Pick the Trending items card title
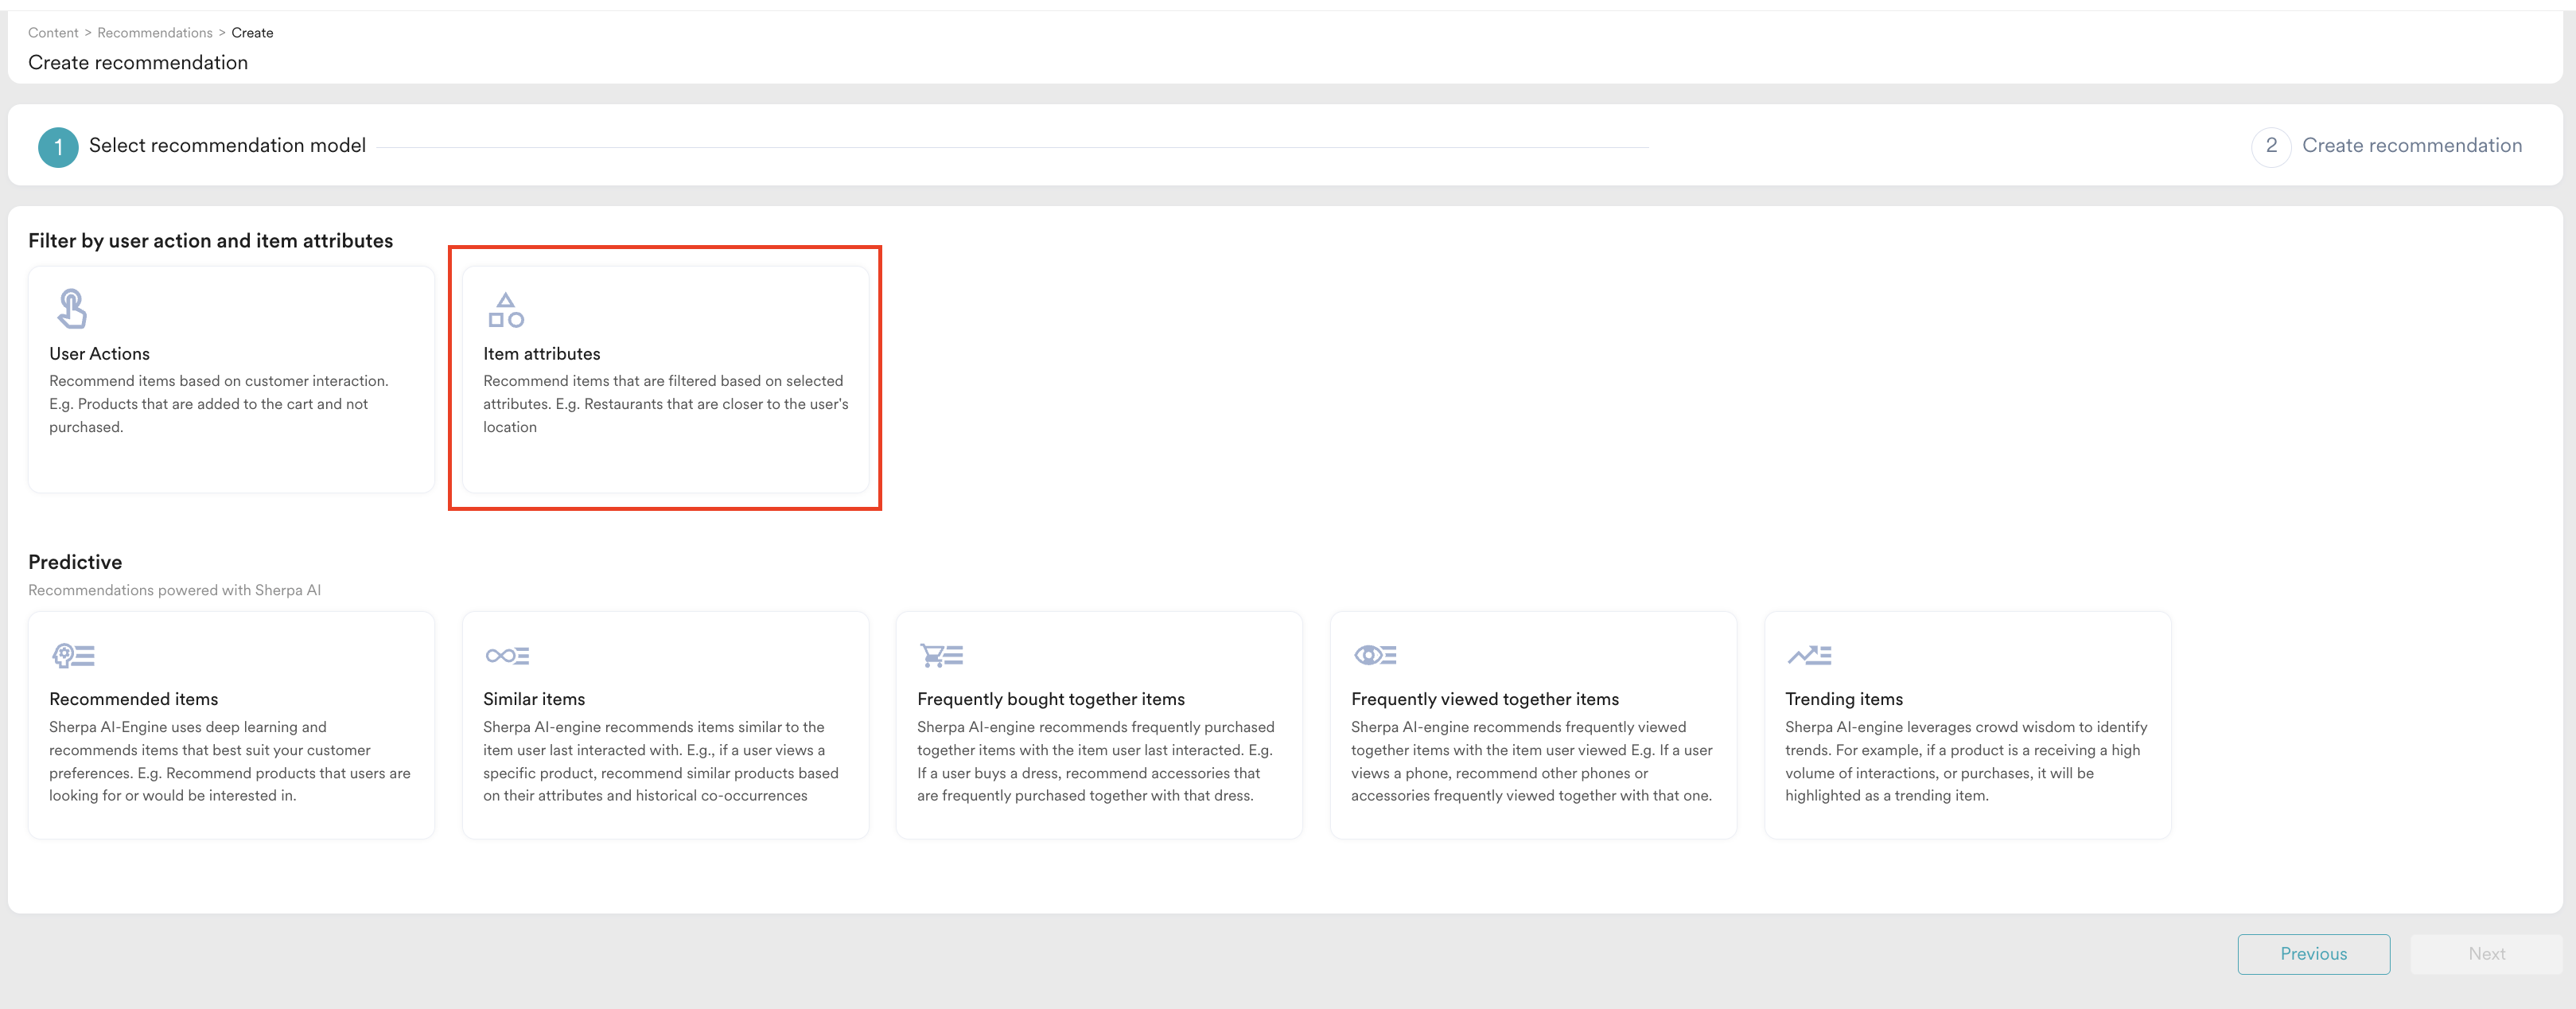This screenshot has width=2576, height=1009. coord(1843,699)
